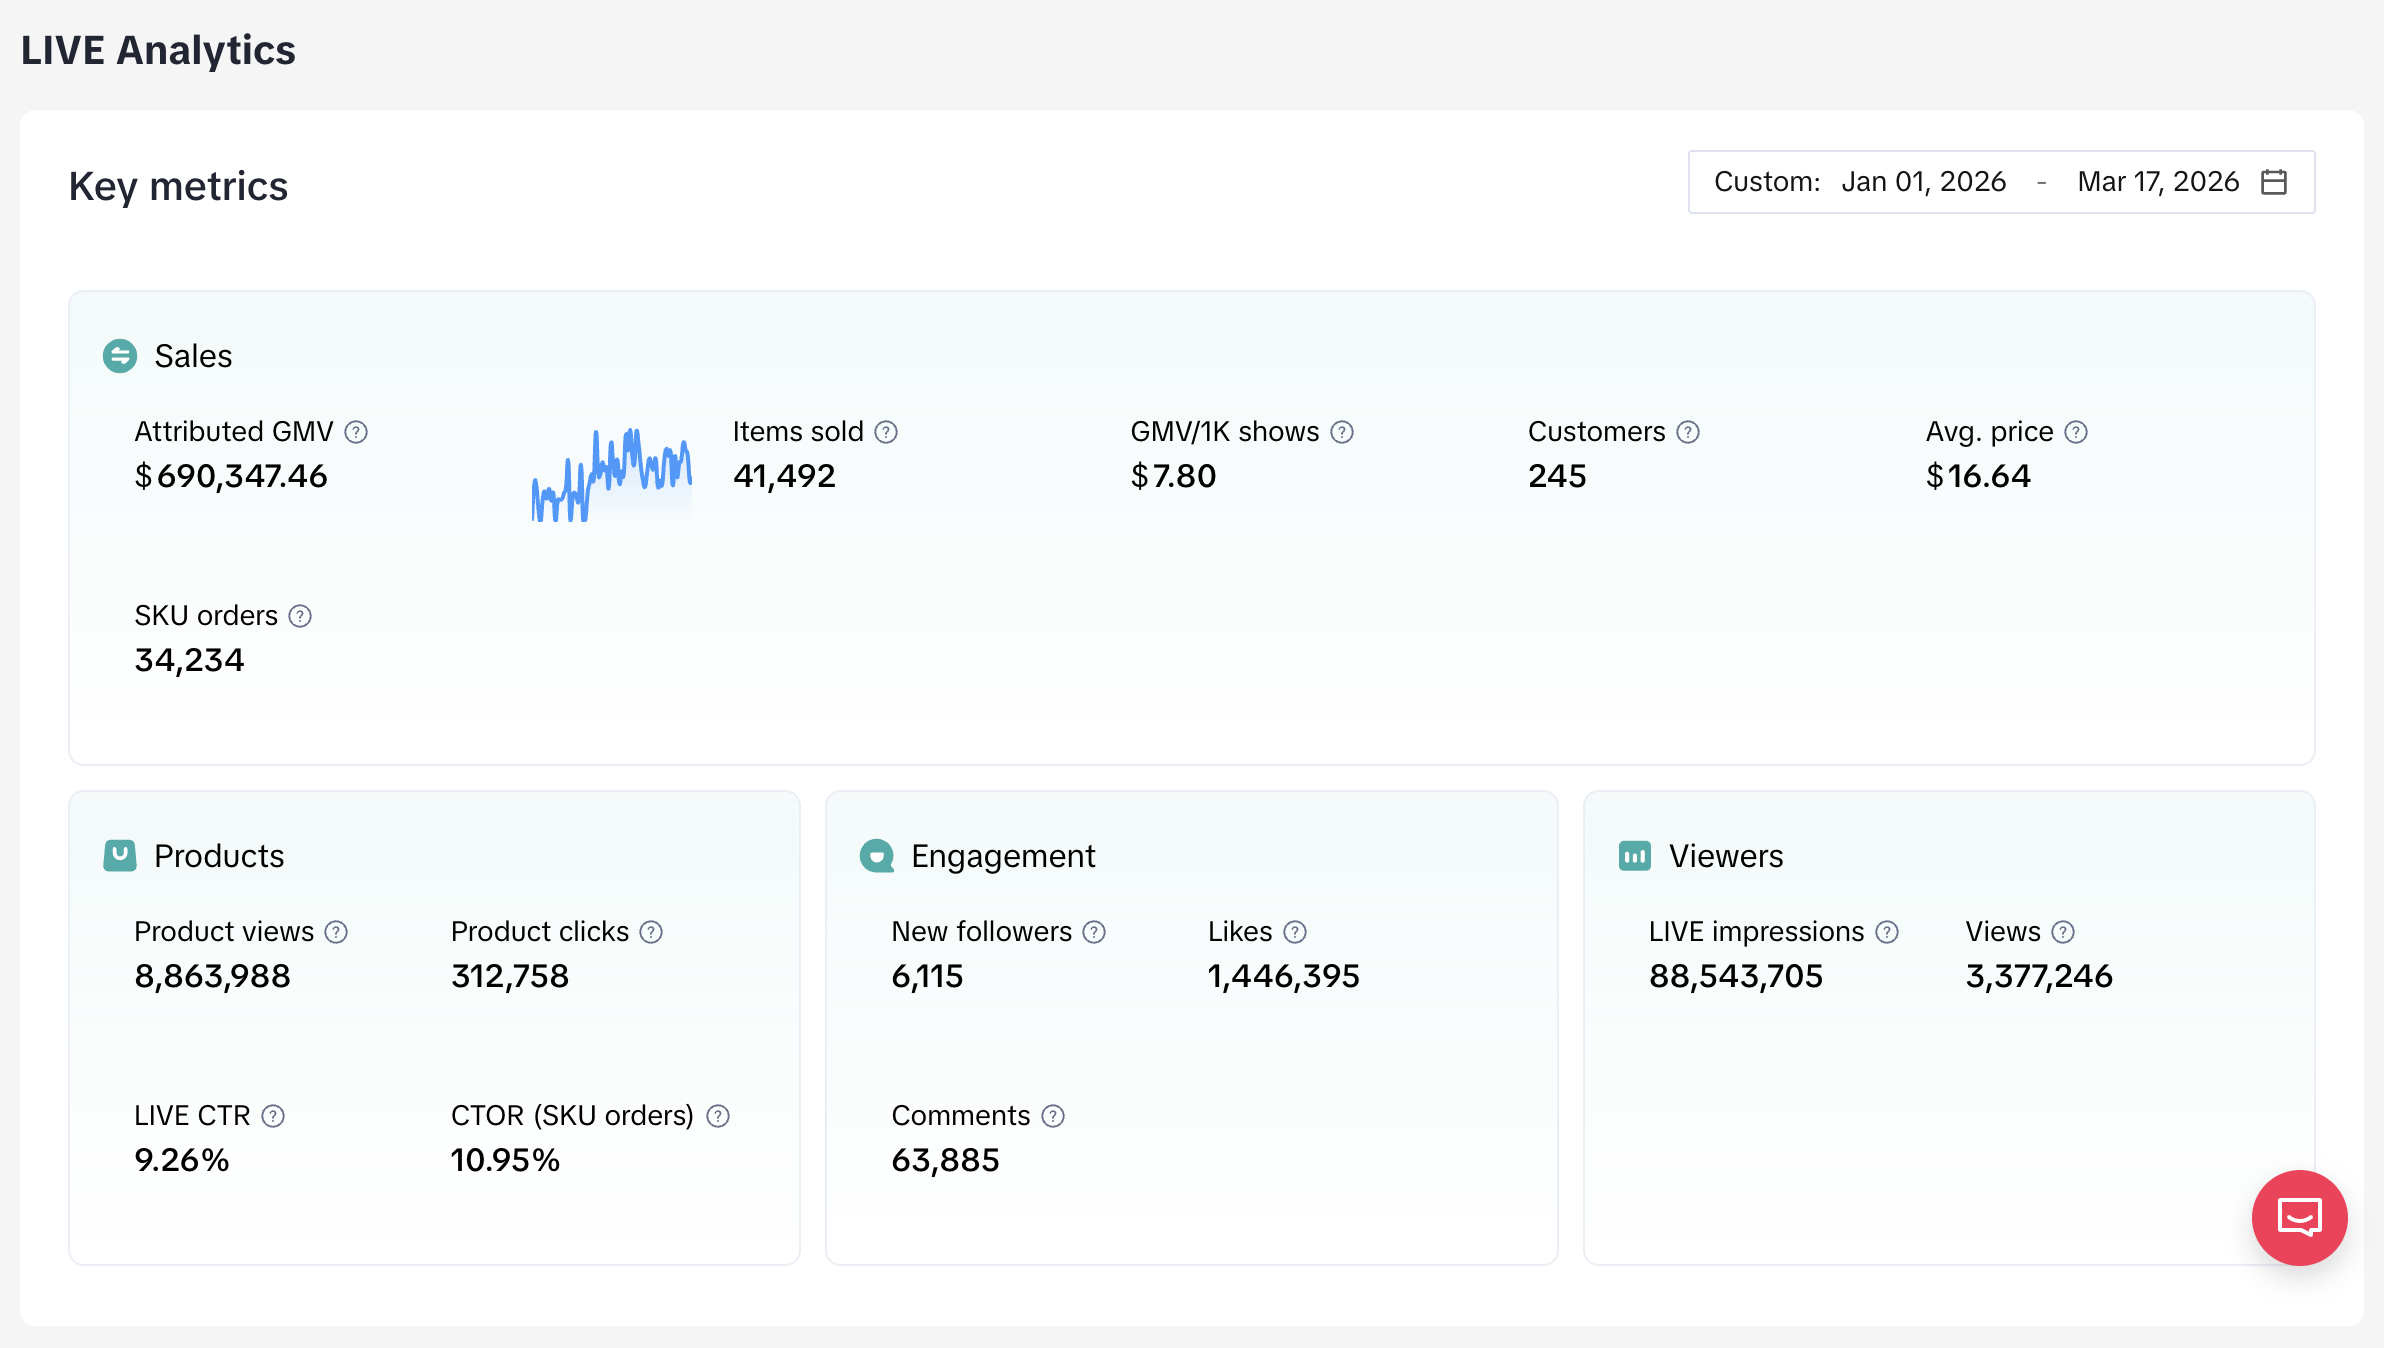Click the Jan 01, 2026 start date field
The image size is (2384, 1348).
tap(1923, 182)
